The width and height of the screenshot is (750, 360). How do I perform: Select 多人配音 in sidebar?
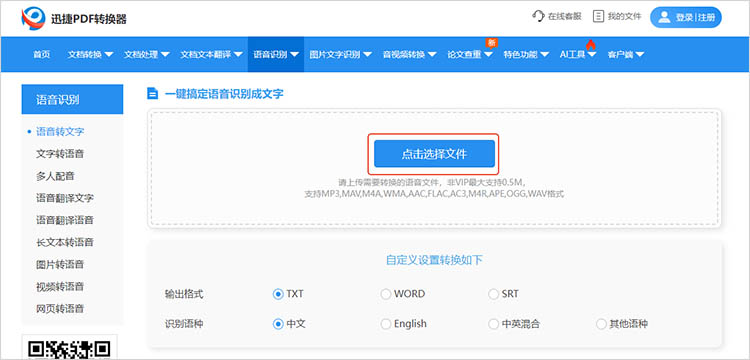pyautogui.click(x=55, y=176)
